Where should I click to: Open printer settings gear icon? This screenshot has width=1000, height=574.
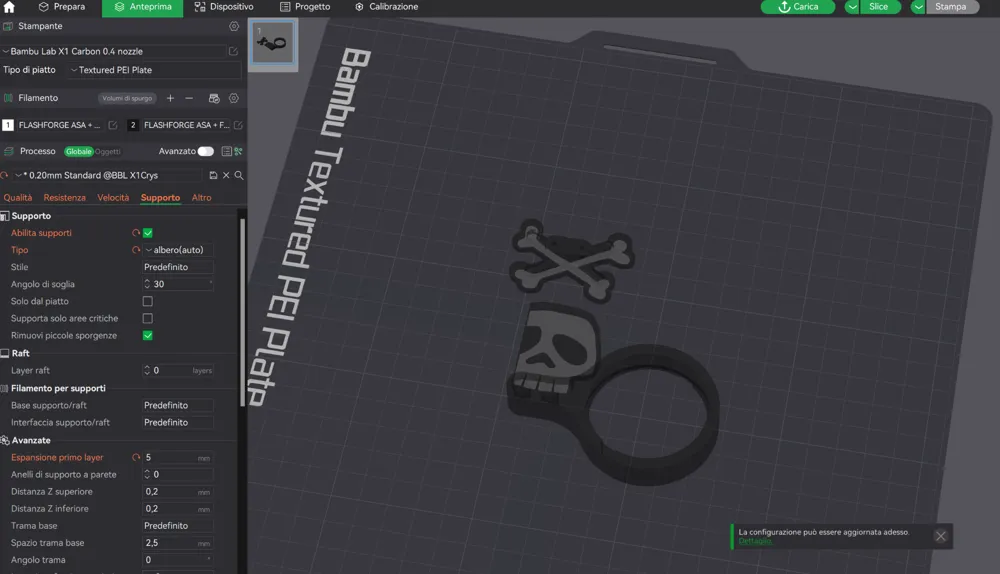(234, 26)
